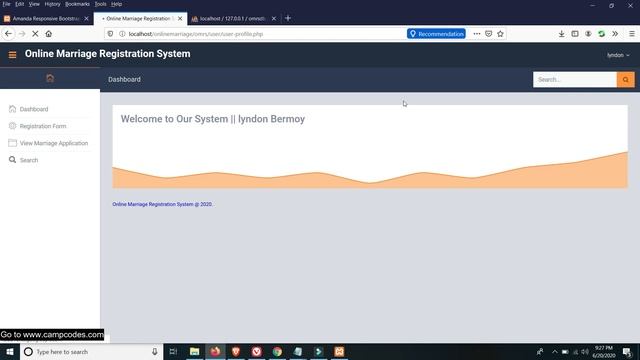Show sidebars toolbar icon
The height and width of the screenshot is (360, 640).
tap(575, 34)
